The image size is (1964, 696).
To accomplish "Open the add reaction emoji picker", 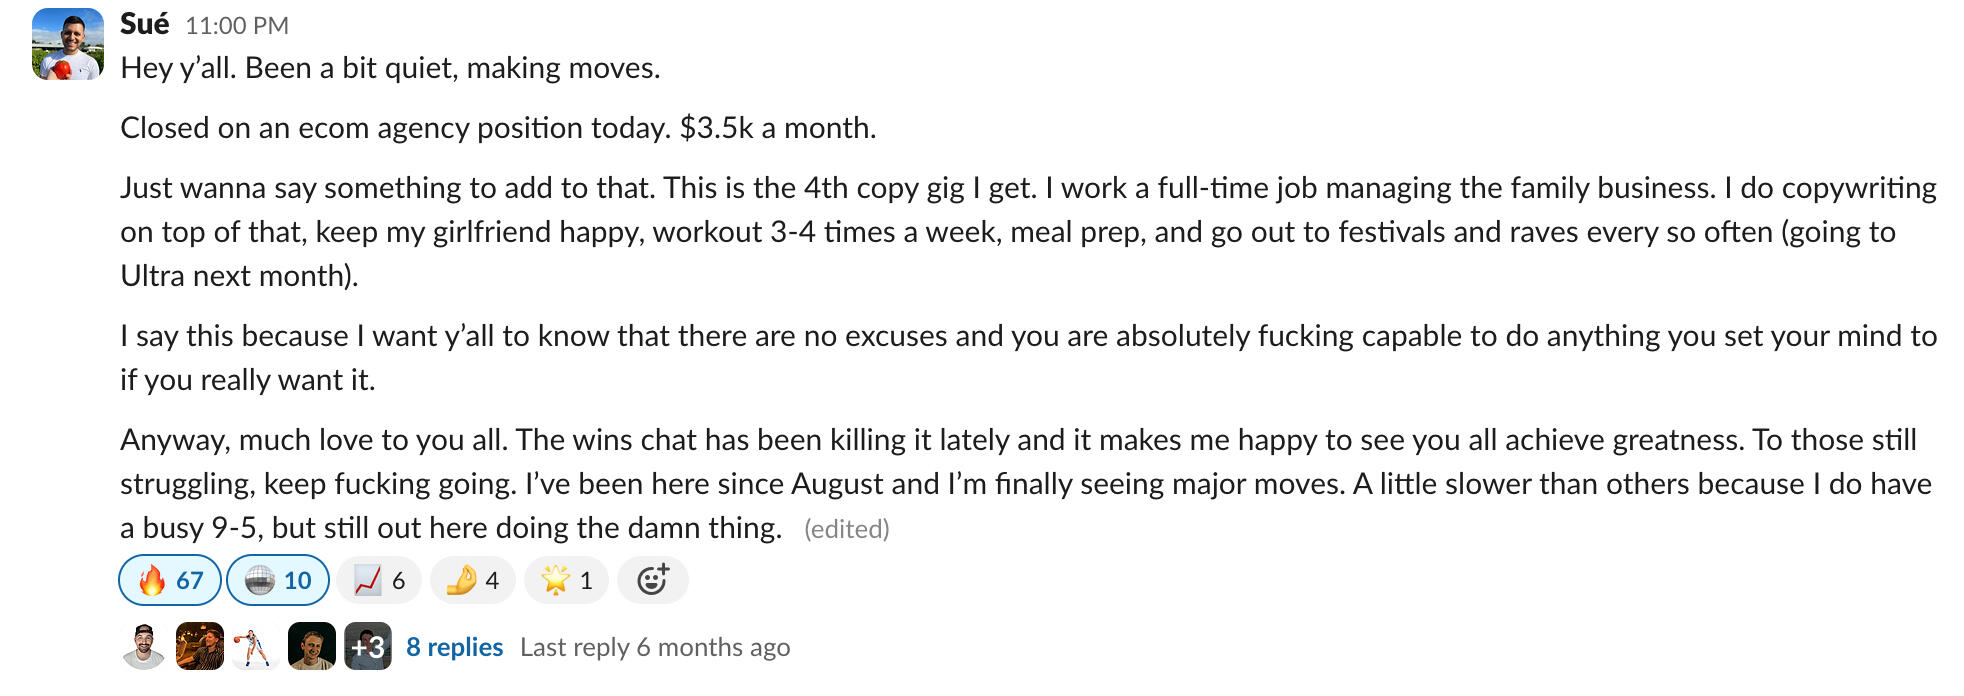I will [x=652, y=580].
